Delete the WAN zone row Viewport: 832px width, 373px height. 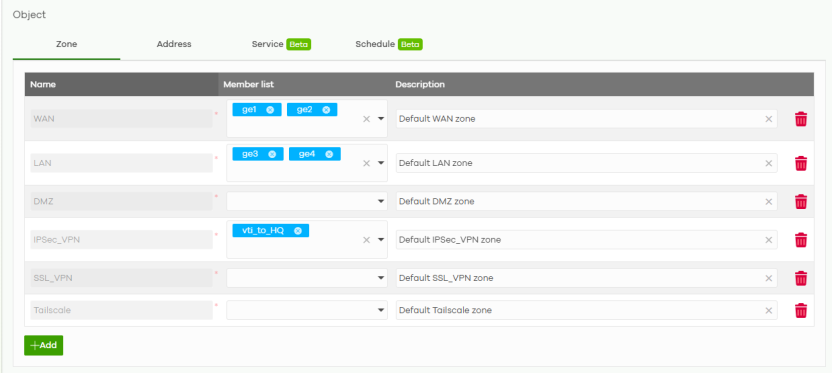click(x=801, y=119)
